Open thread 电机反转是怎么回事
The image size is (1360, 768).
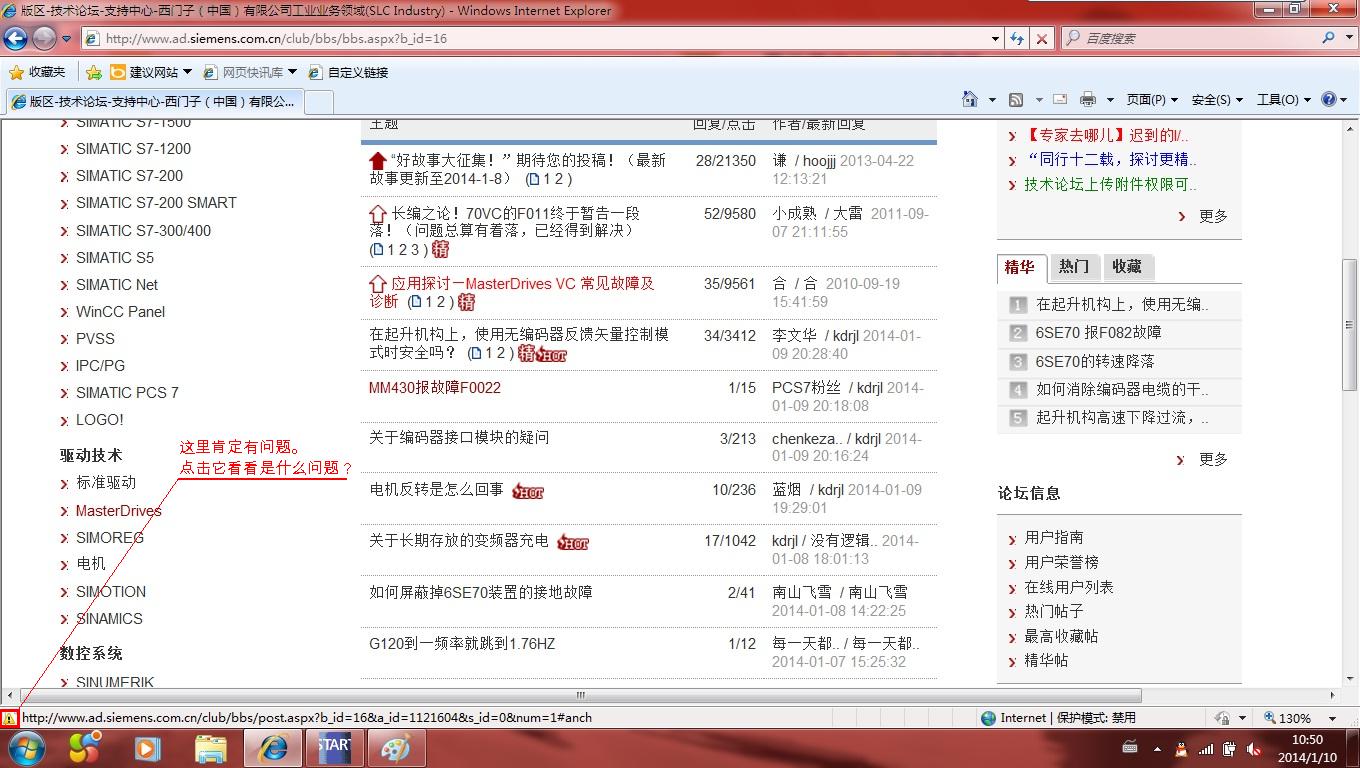pos(436,490)
